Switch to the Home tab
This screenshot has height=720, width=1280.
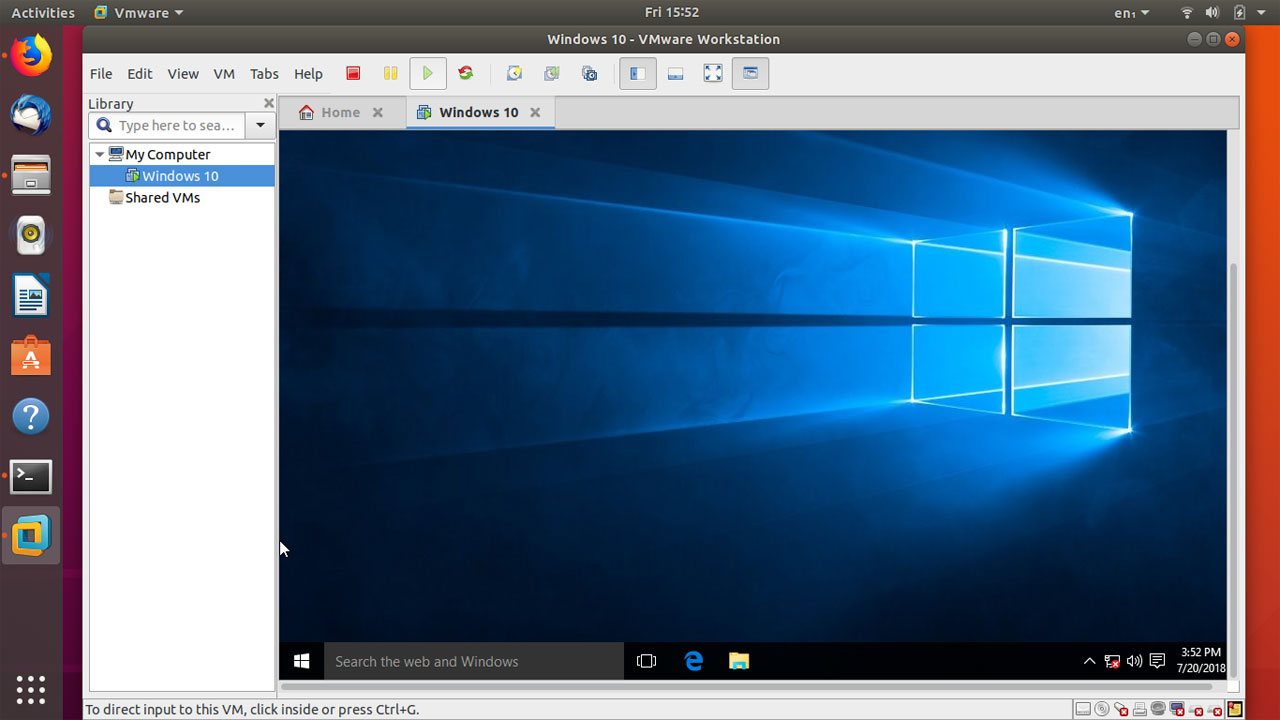click(340, 112)
